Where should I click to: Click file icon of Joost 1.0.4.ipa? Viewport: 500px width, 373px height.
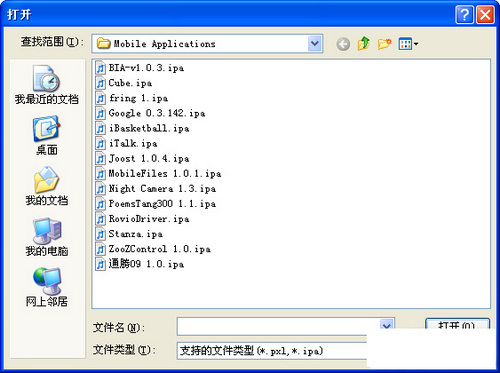(100, 158)
